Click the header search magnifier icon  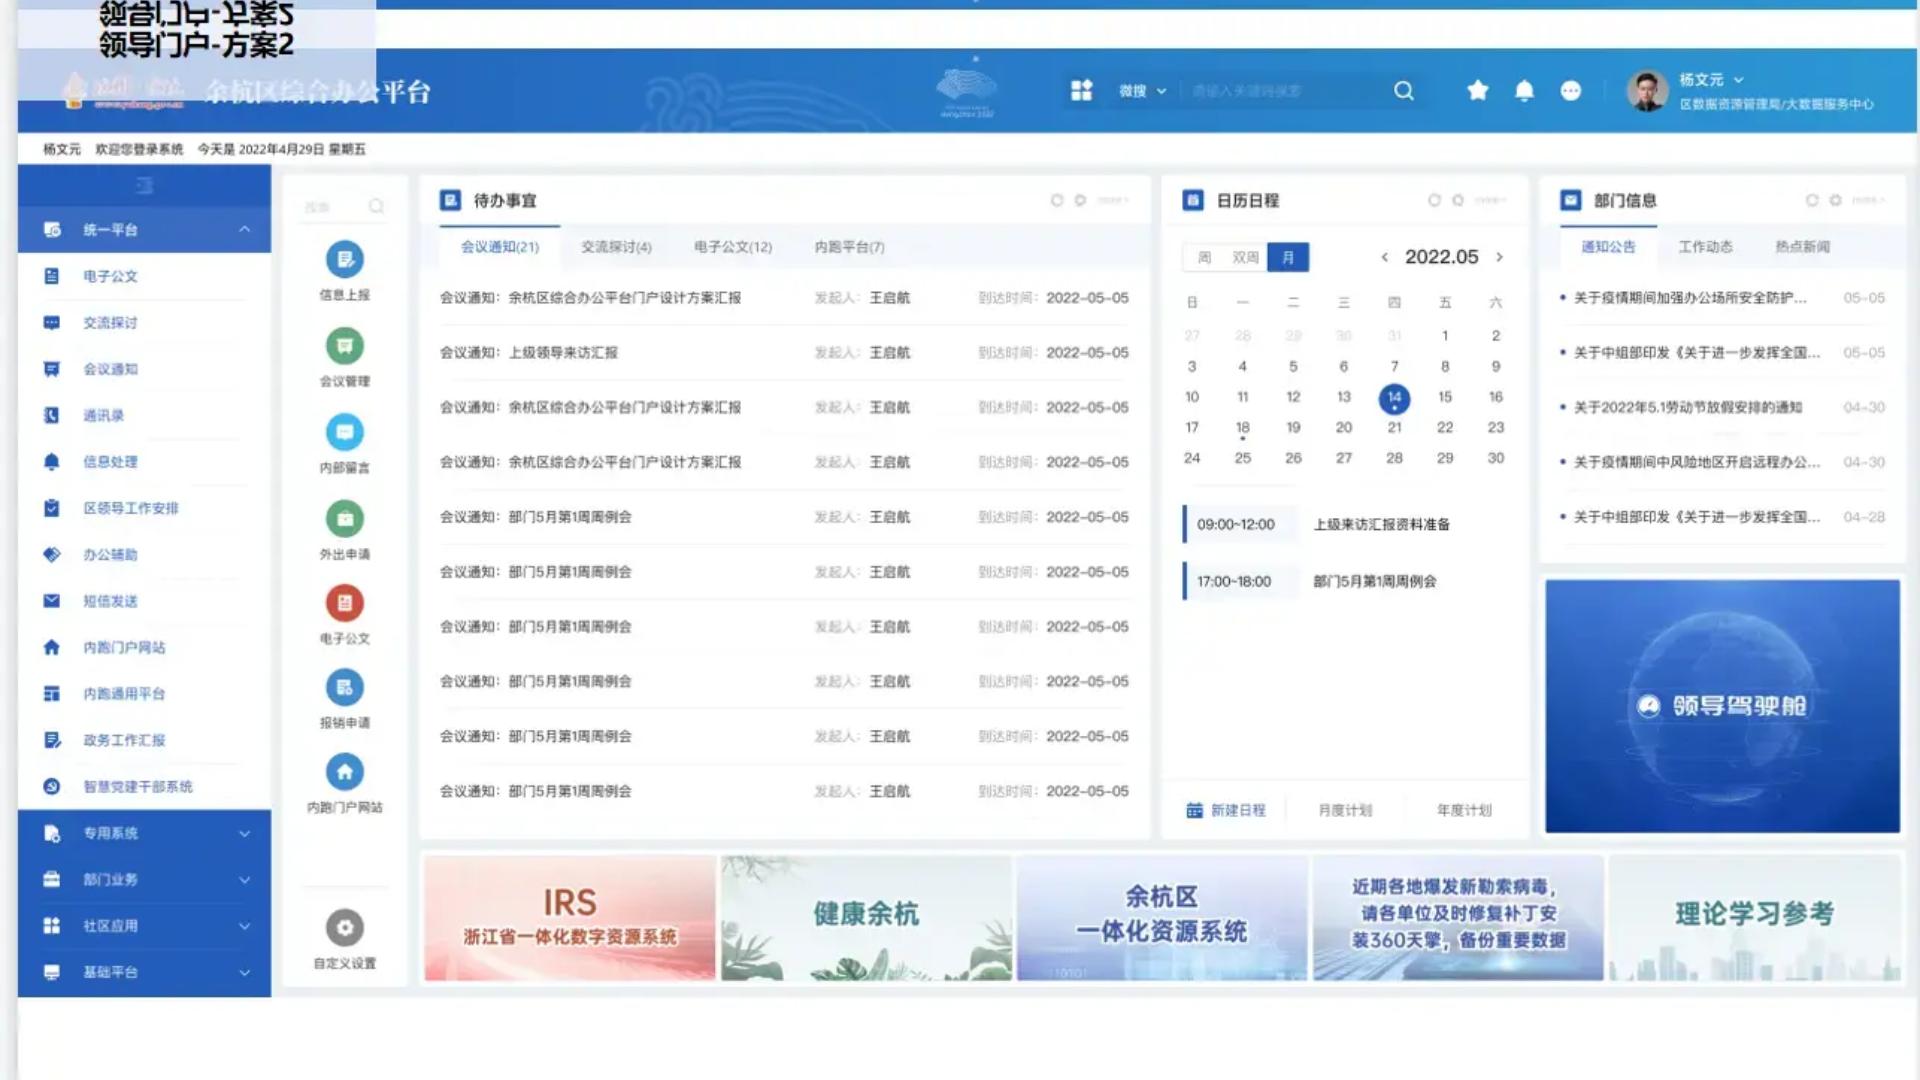tap(1404, 91)
